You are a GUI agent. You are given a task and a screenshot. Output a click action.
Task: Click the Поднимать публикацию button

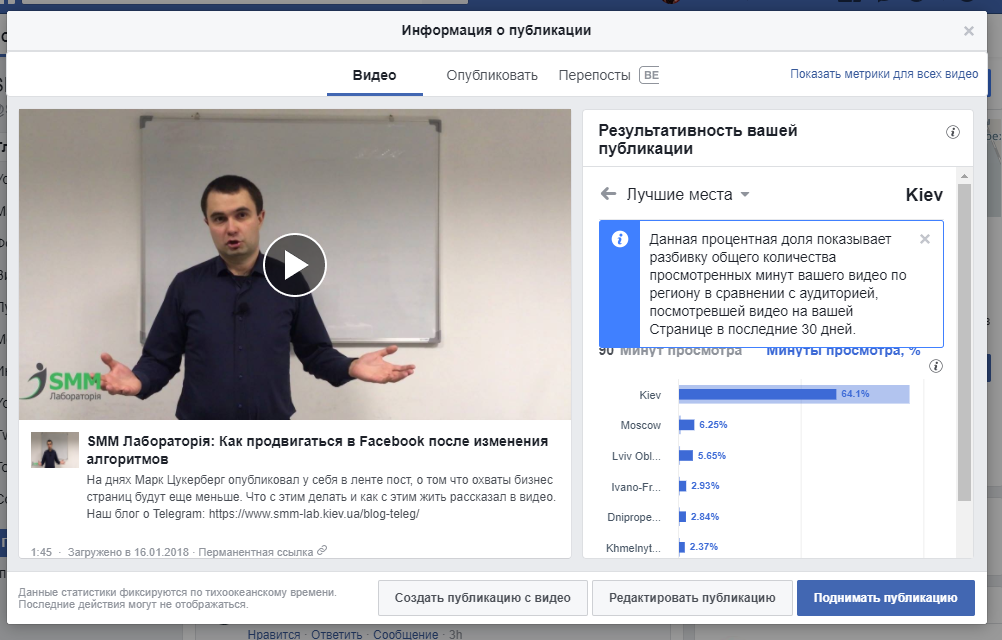coord(886,598)
